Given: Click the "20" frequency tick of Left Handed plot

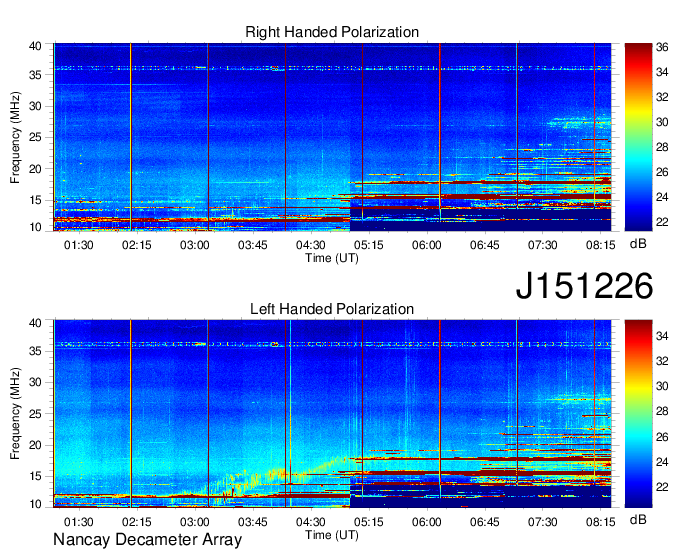Looking at the screenshot, I should tap(35, 445).
